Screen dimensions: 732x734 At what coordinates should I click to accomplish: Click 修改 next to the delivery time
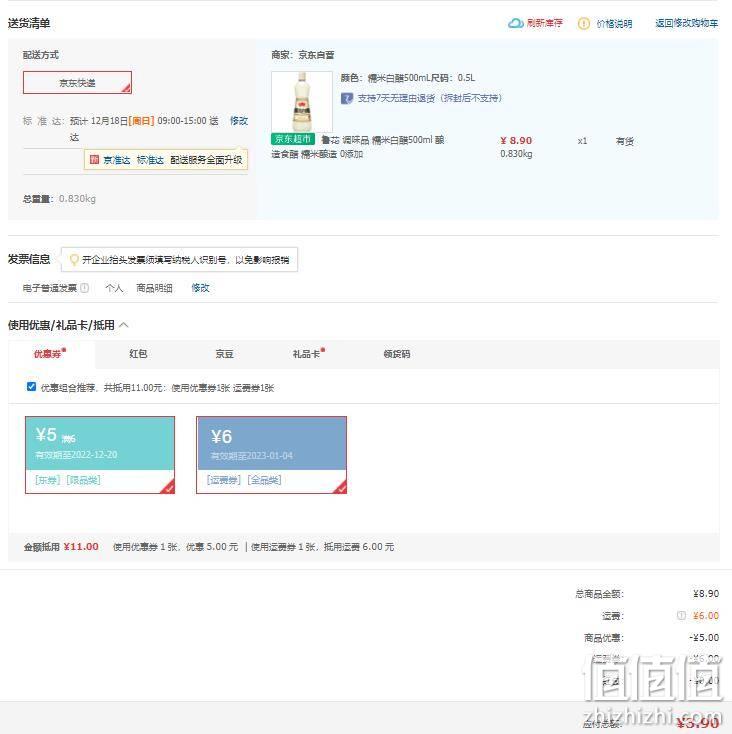tap(239, 121)
